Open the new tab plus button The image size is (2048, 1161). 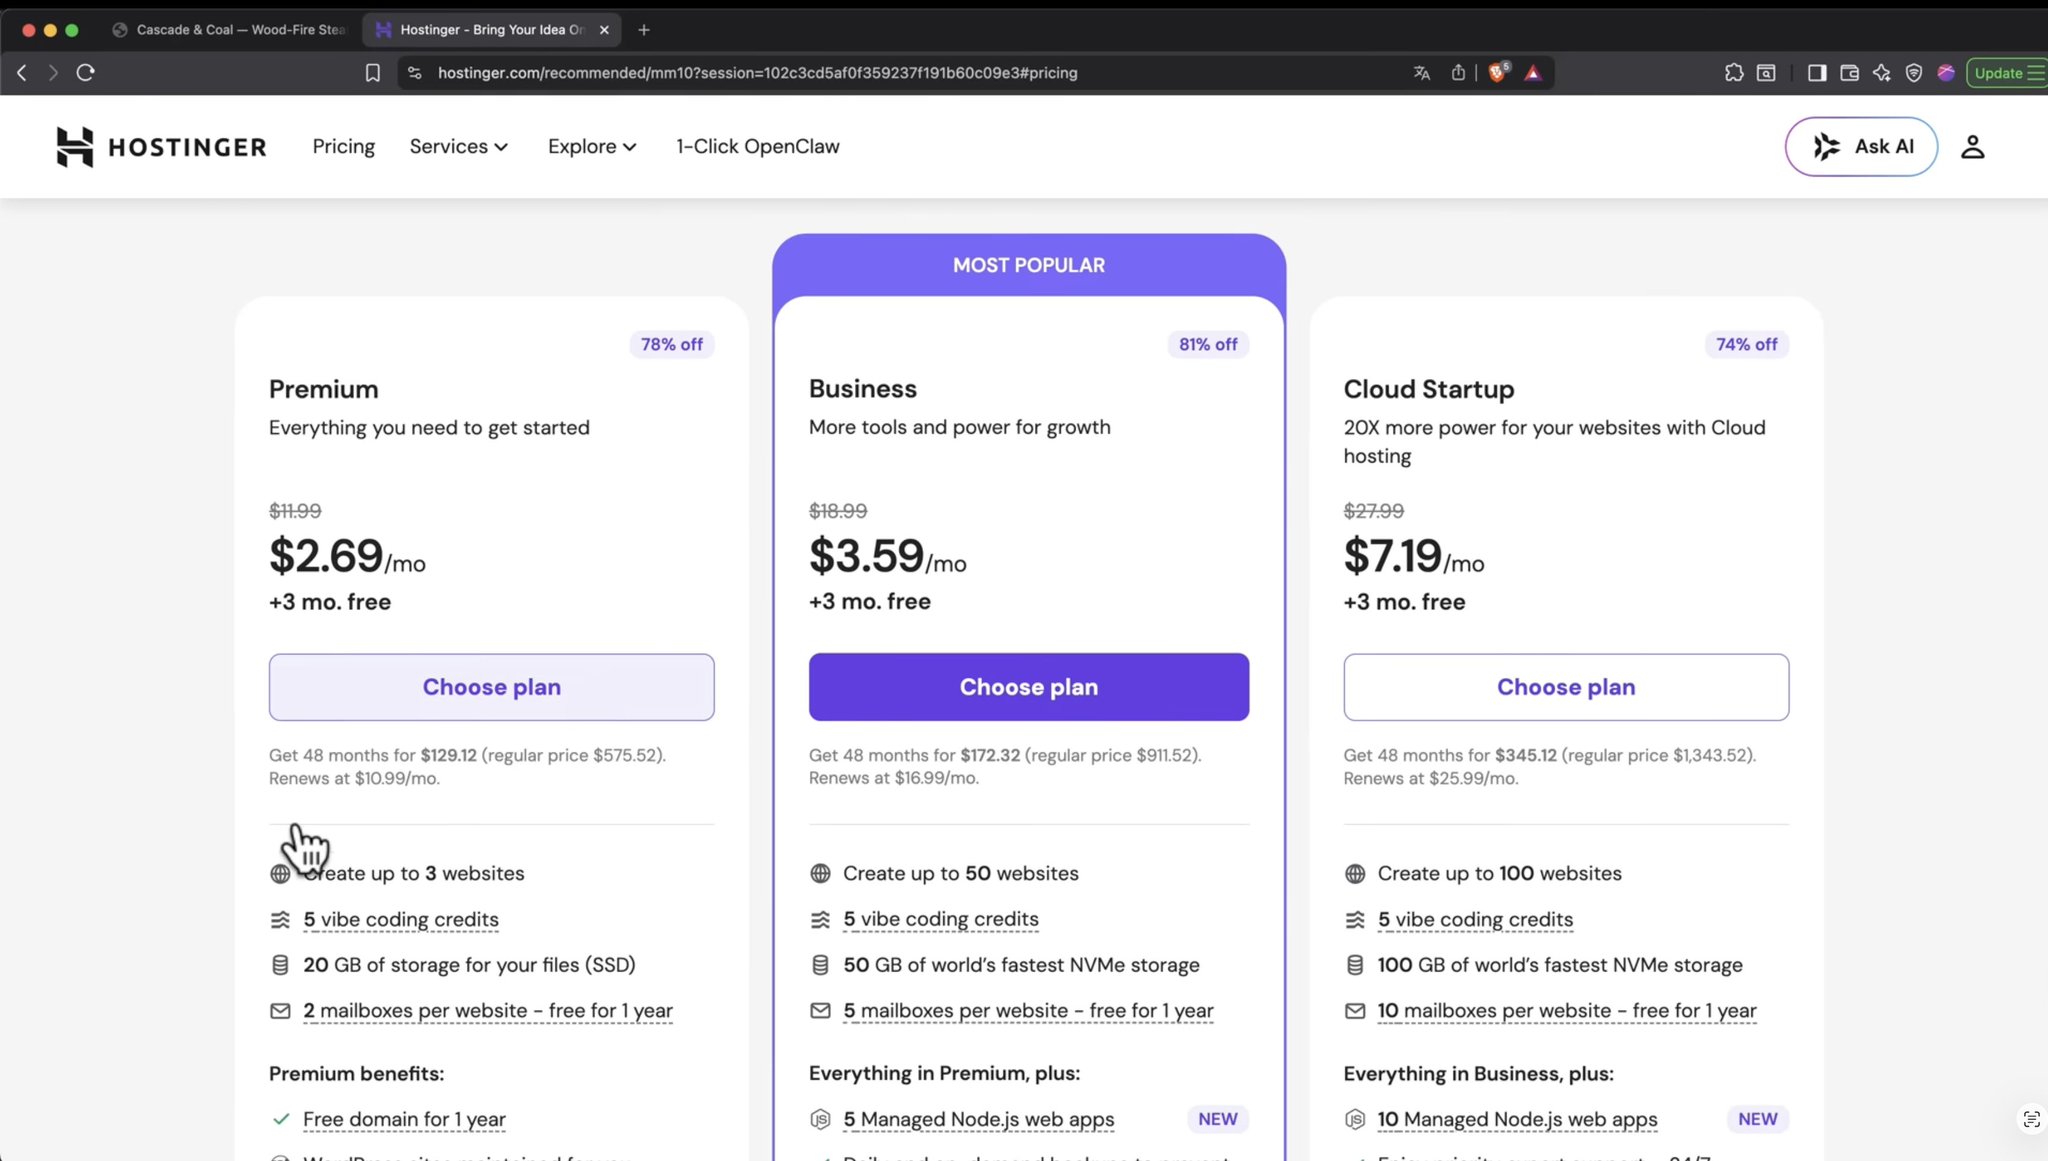click(x=644, y=30)
